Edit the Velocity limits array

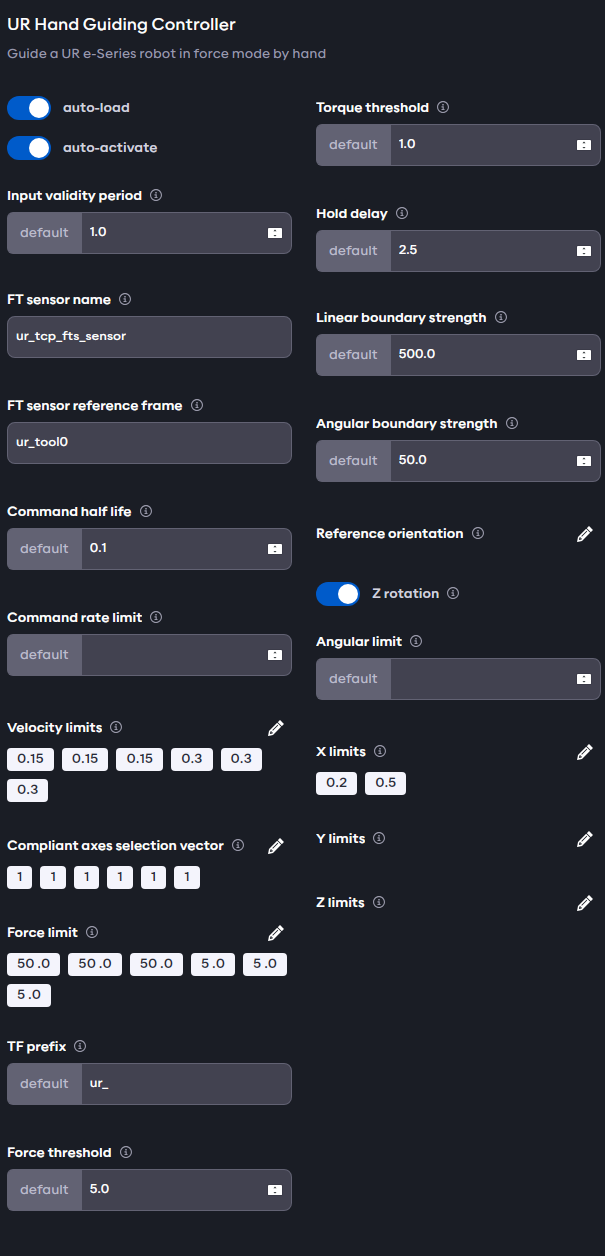tap(276, 728)
